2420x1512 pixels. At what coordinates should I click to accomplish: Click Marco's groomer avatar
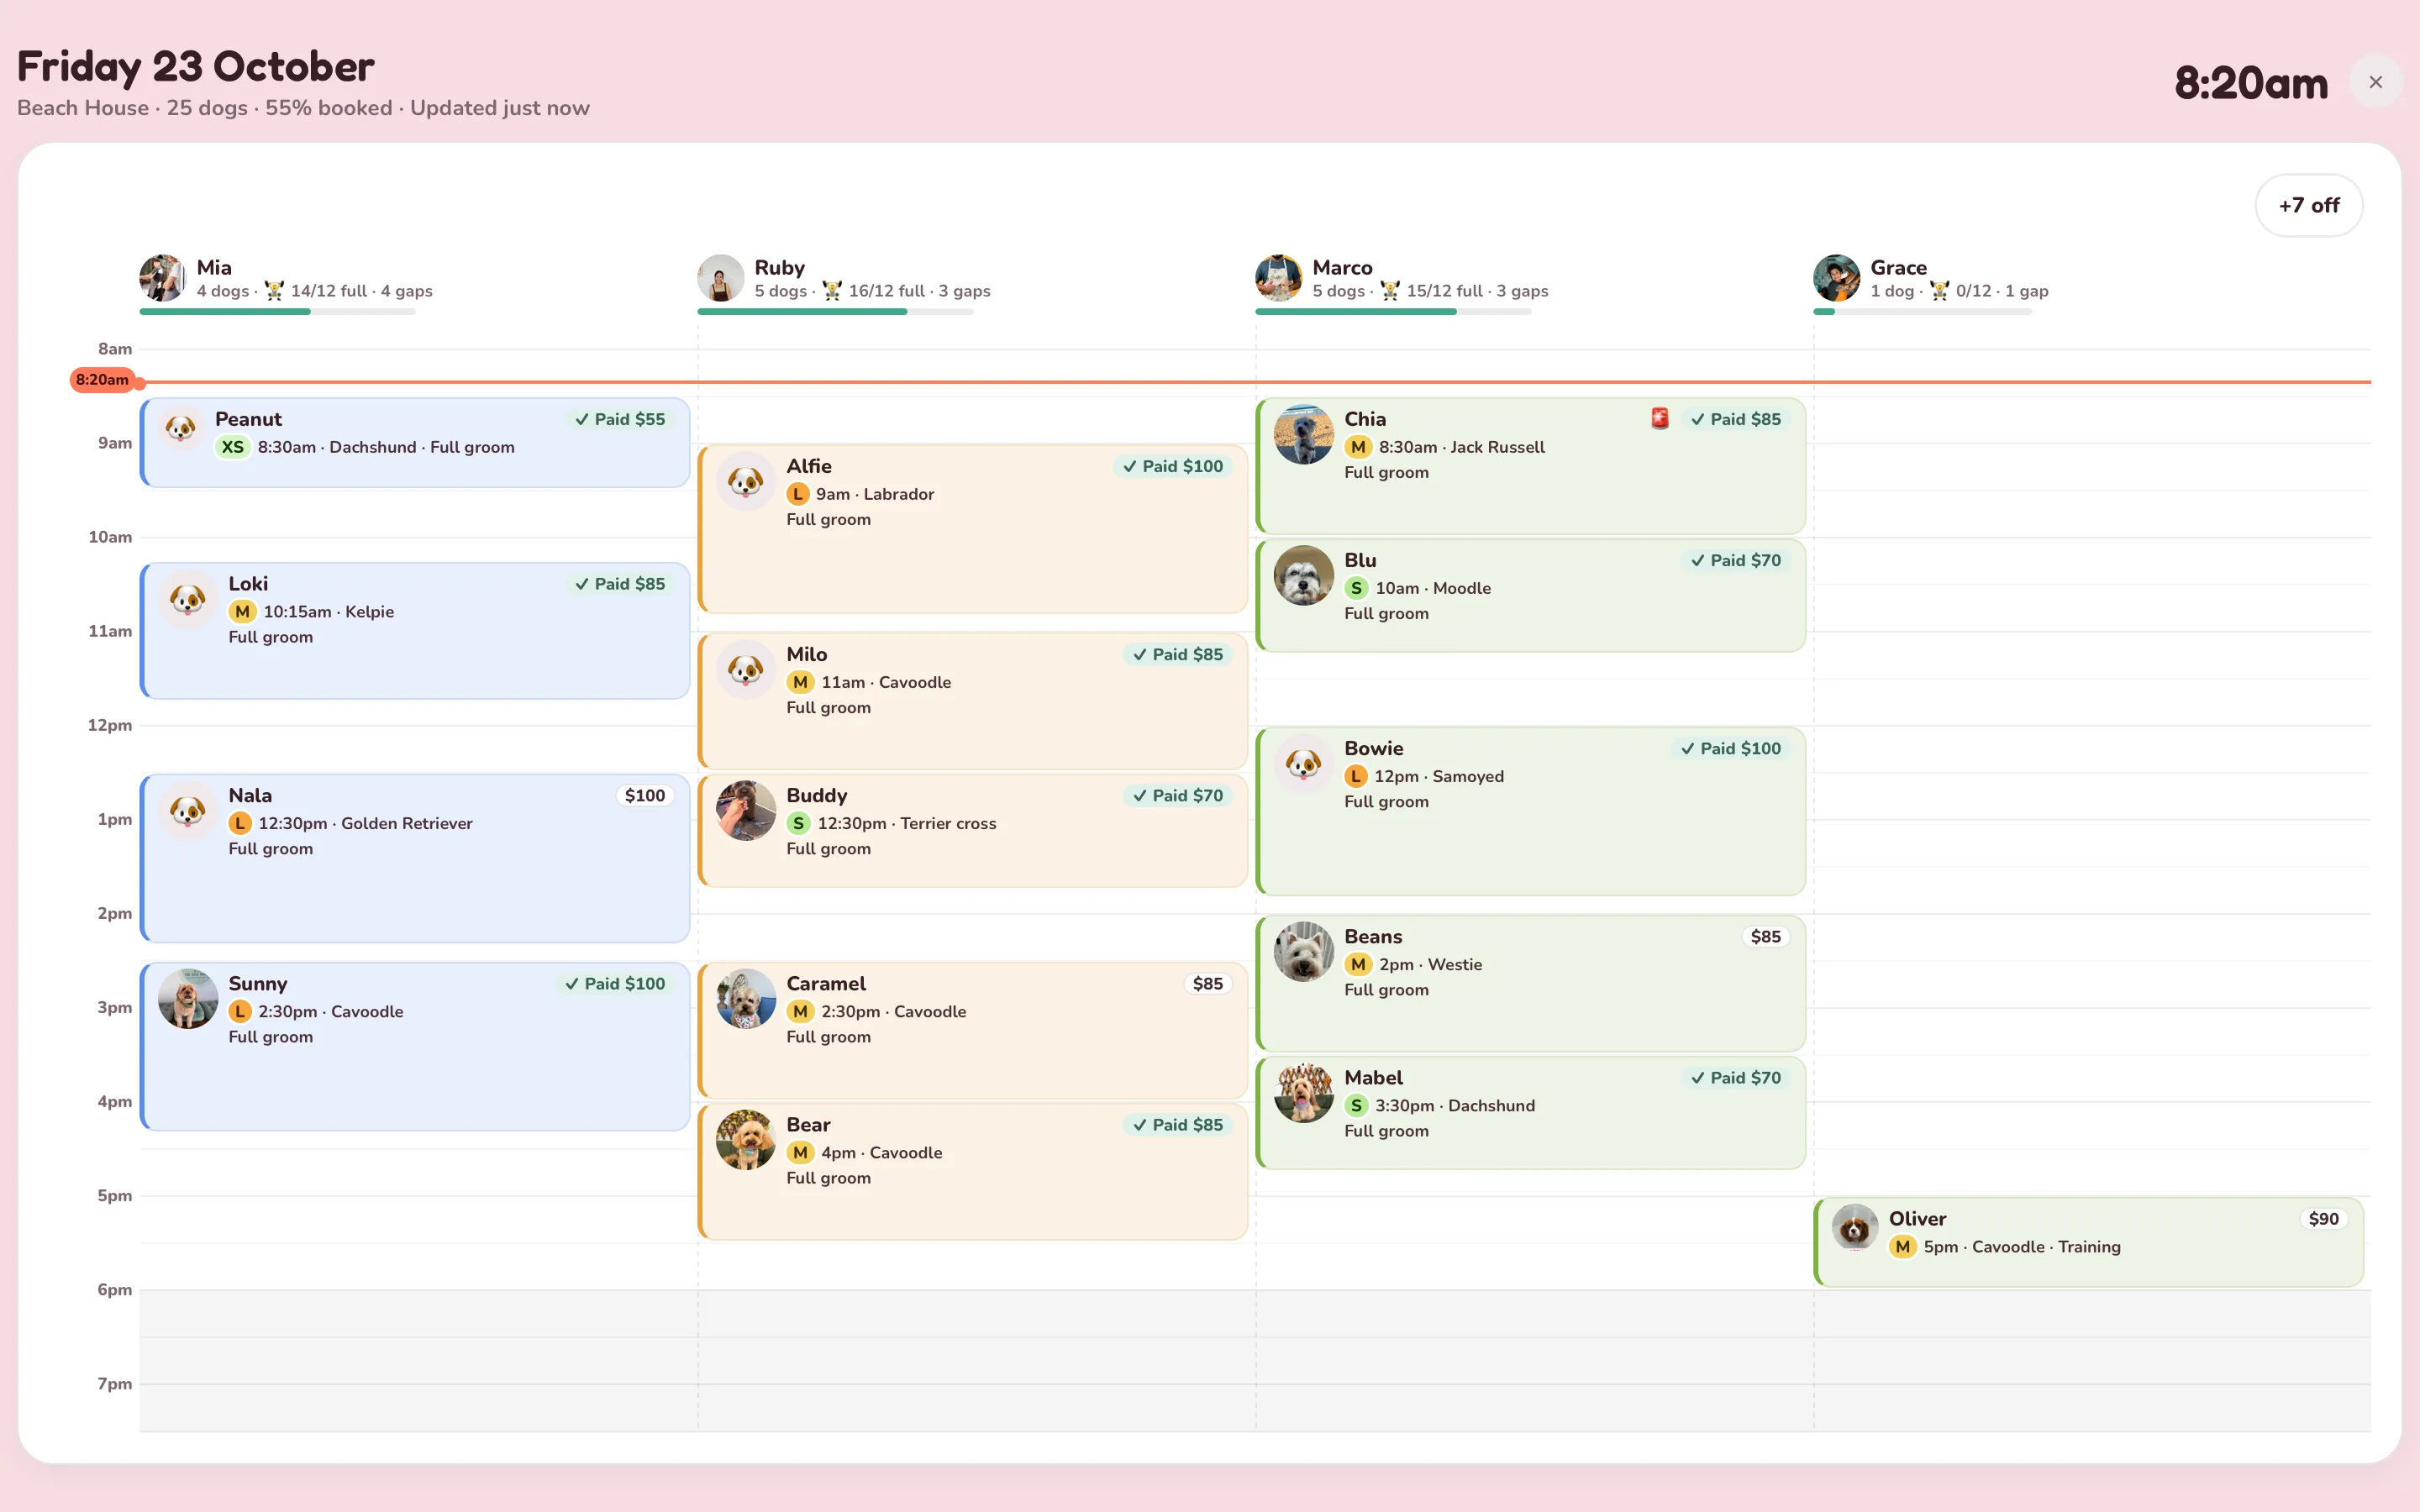[1279, 278]
